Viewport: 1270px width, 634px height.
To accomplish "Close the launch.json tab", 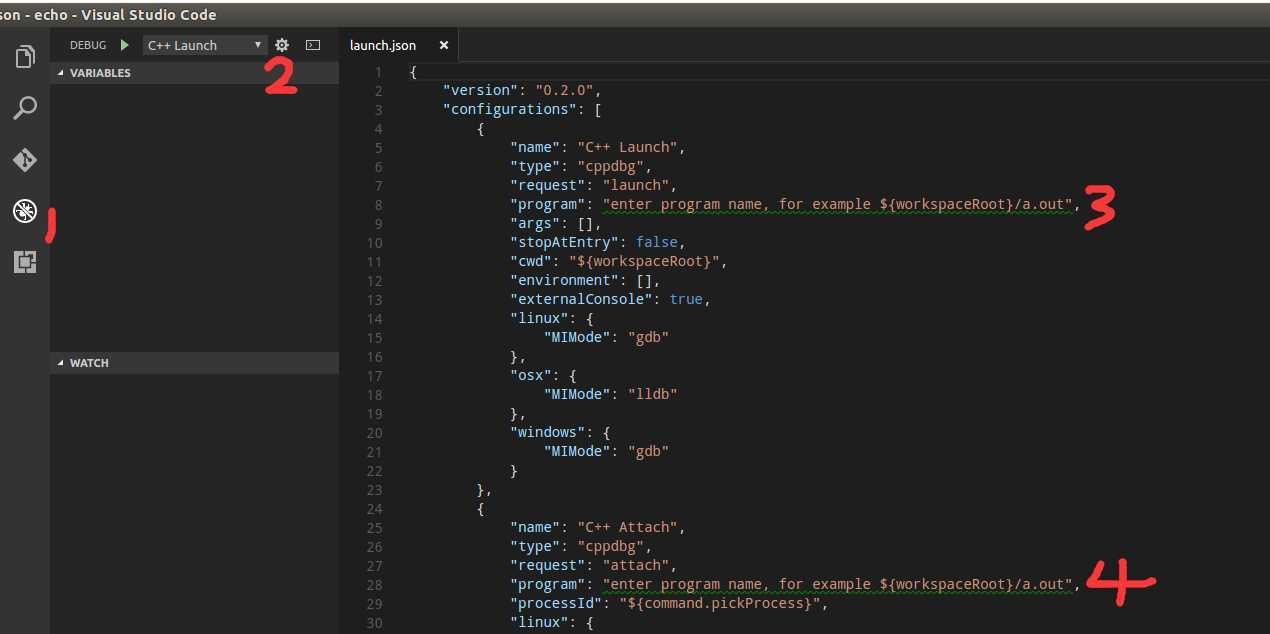I will tap(444, 45).
